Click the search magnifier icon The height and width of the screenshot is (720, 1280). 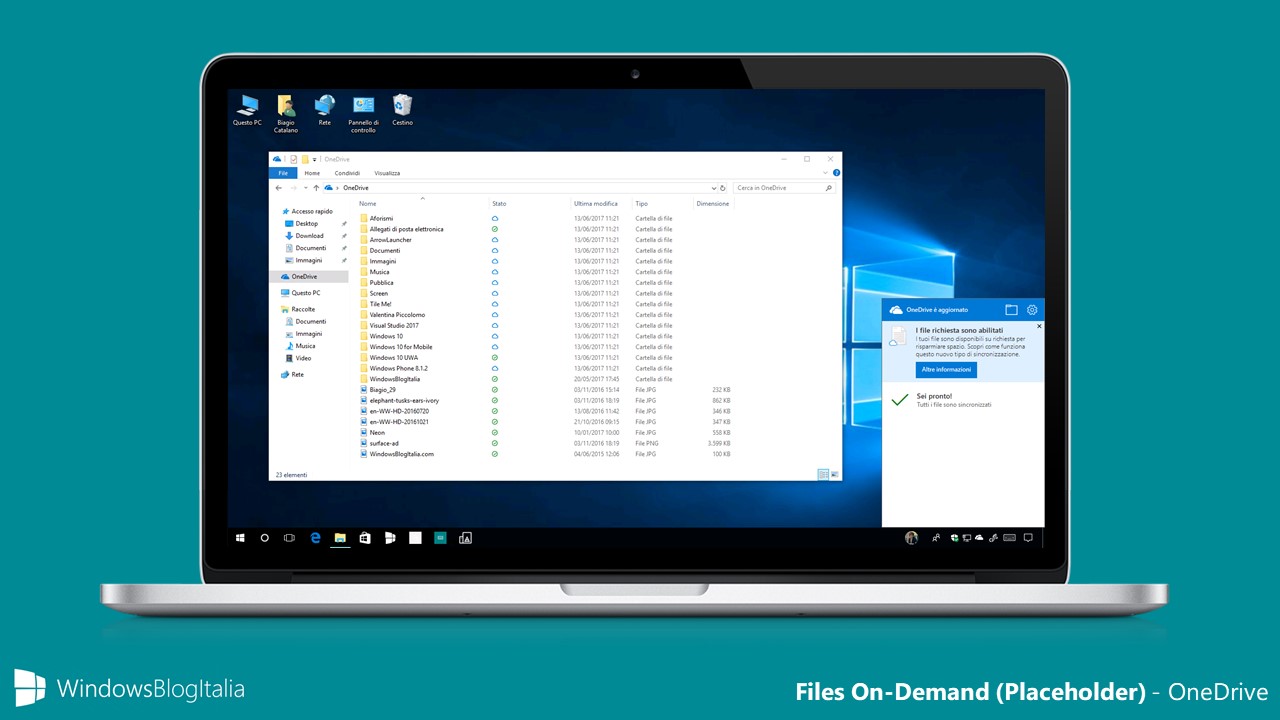tap(828, 188)
